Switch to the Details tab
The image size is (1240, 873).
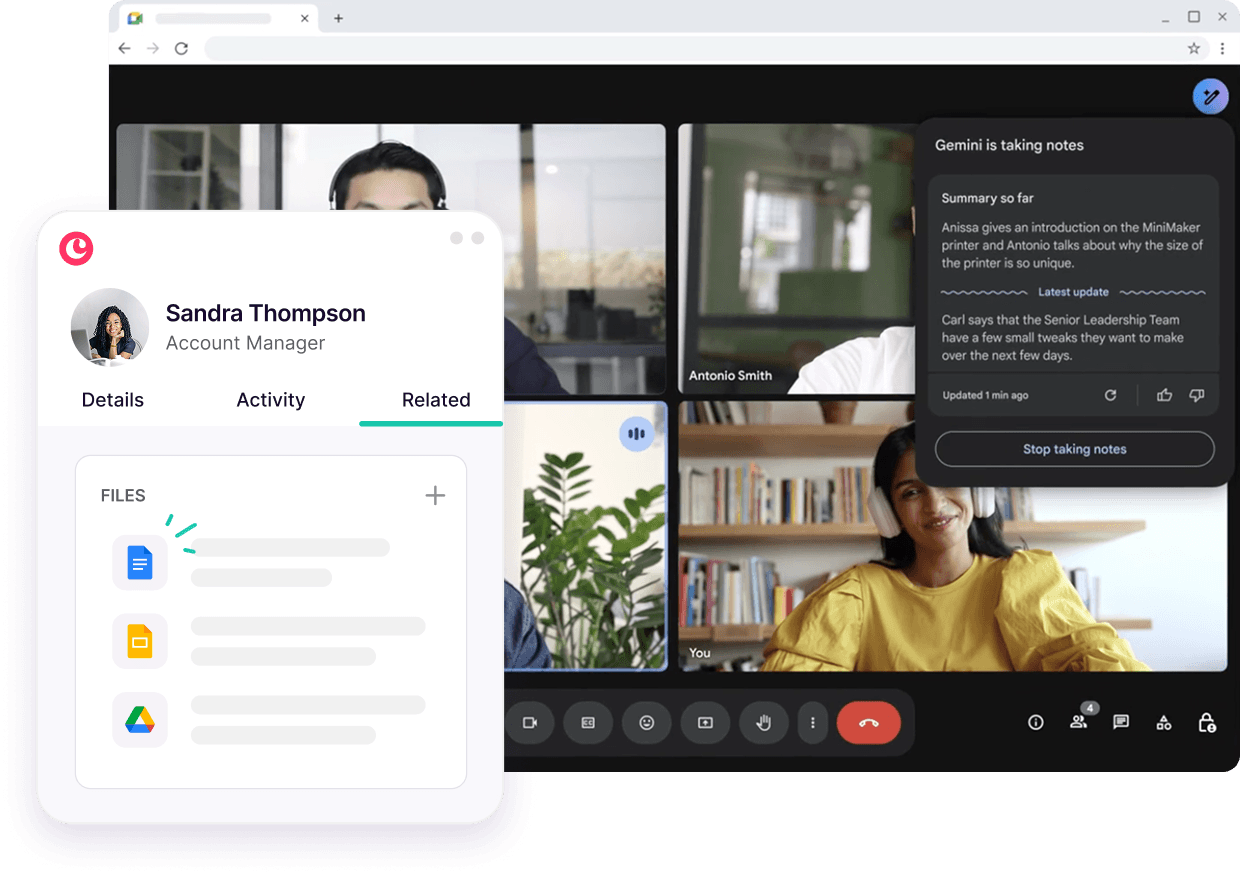(x=112, y=400)
